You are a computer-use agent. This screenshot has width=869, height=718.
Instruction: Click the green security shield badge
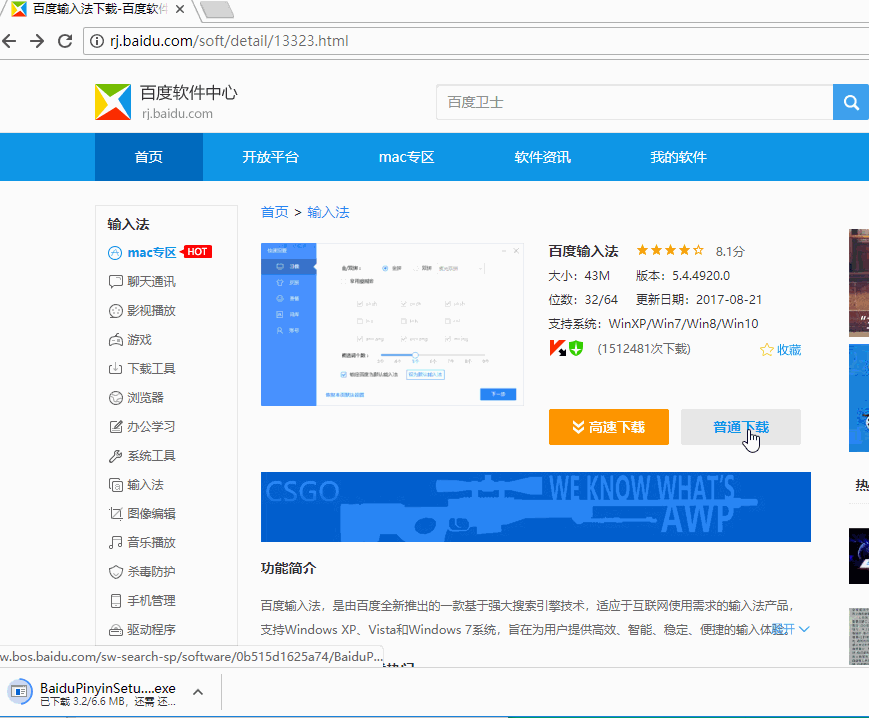[x=576, y=348]
